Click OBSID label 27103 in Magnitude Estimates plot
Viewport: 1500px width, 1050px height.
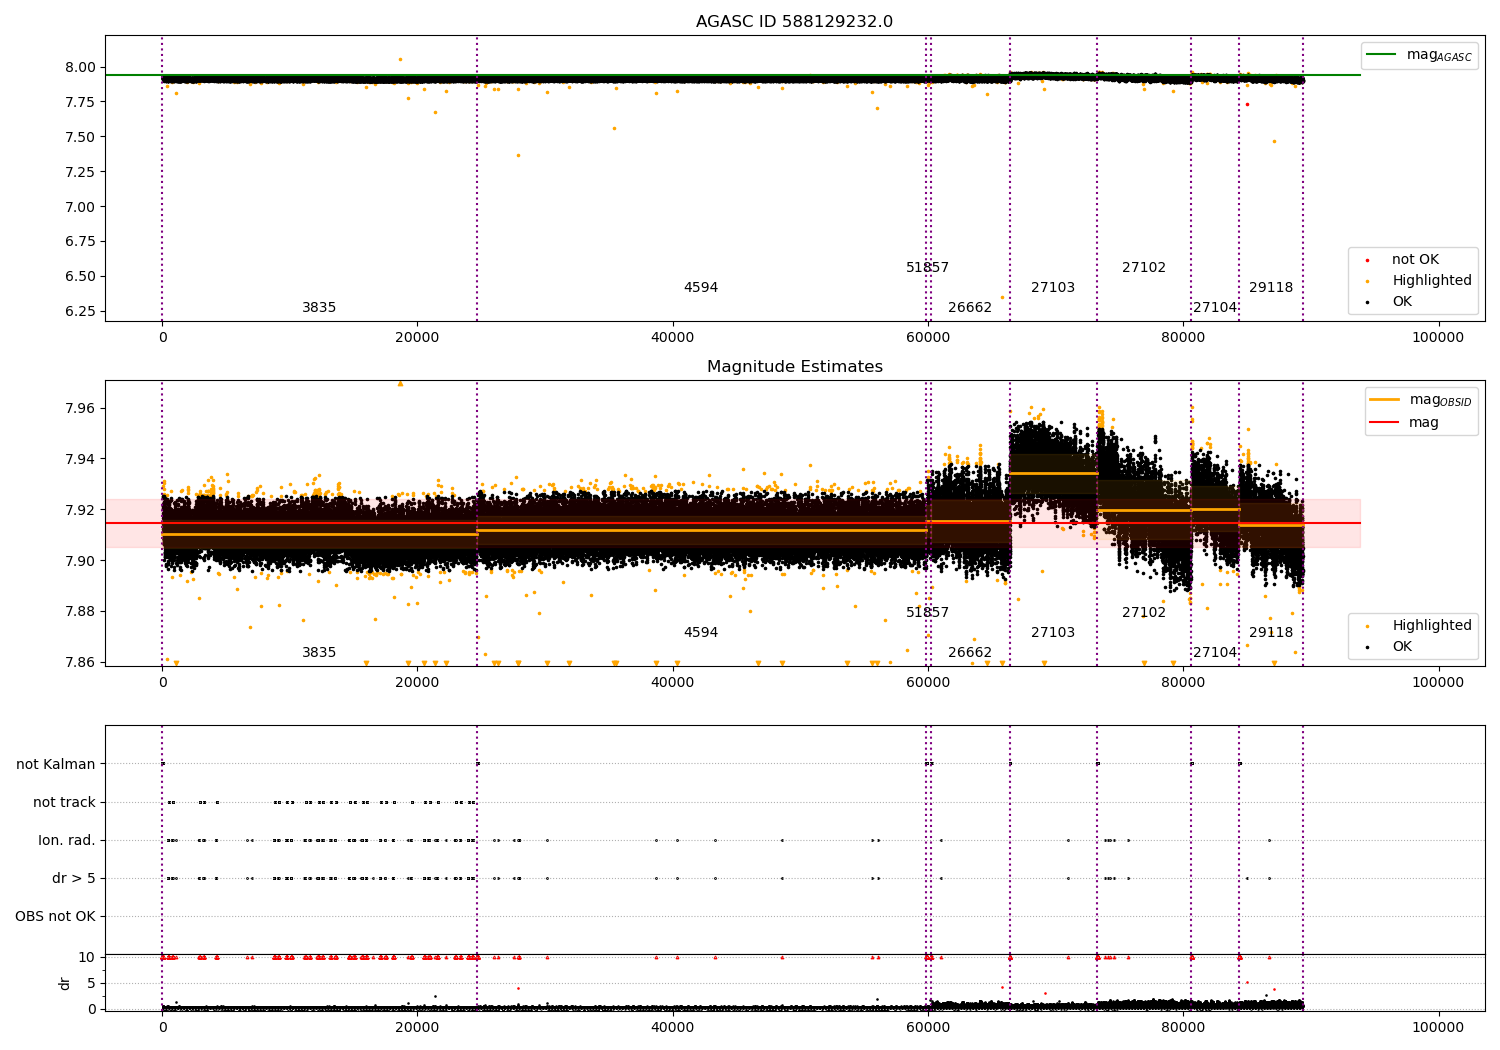point(1053,633)
